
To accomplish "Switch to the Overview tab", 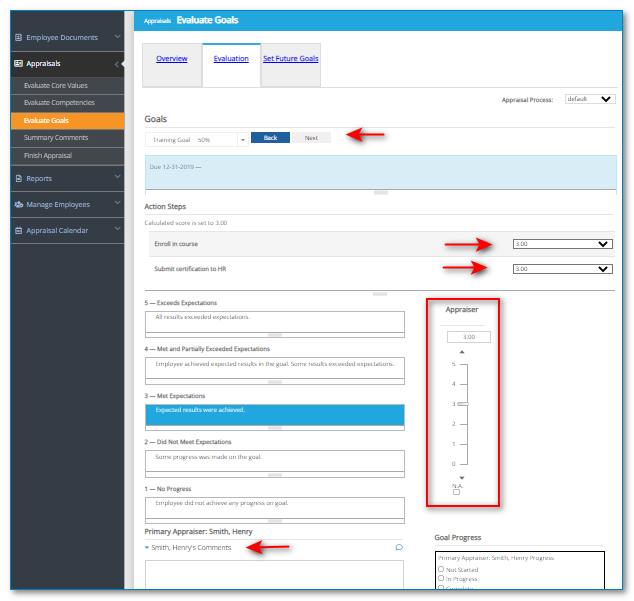I will click(x=172, y=59).
